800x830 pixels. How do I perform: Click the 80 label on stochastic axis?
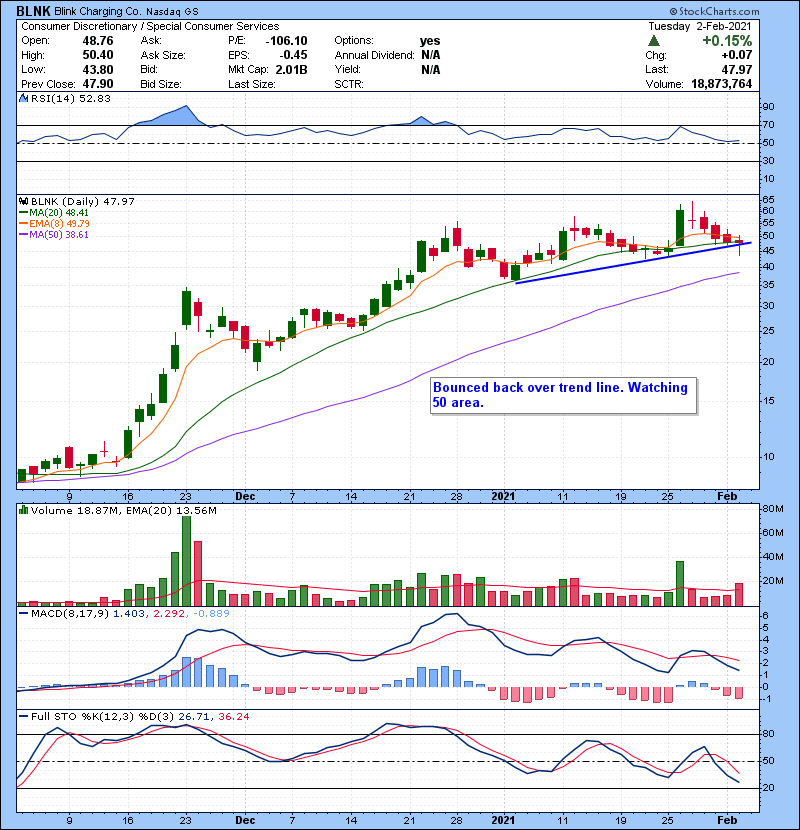coord(768,734)
